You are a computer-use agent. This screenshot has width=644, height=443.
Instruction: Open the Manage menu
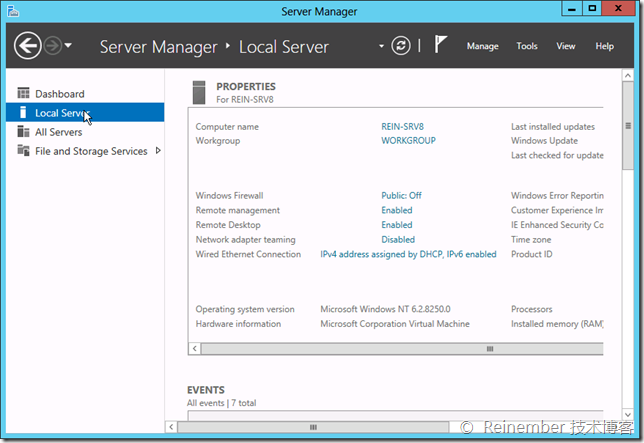click(x=482, y=46)
